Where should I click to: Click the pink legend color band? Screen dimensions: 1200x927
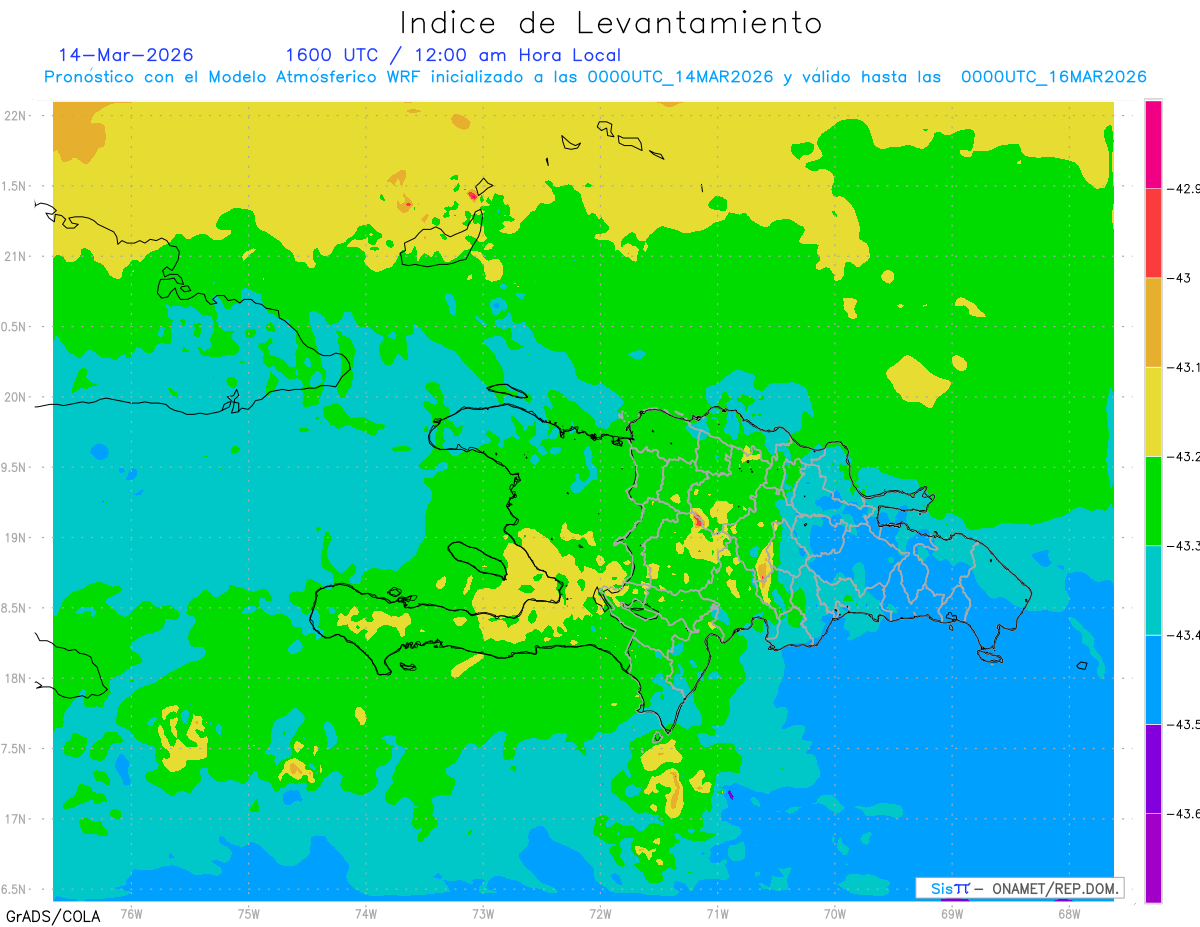tap(1153, 144)
